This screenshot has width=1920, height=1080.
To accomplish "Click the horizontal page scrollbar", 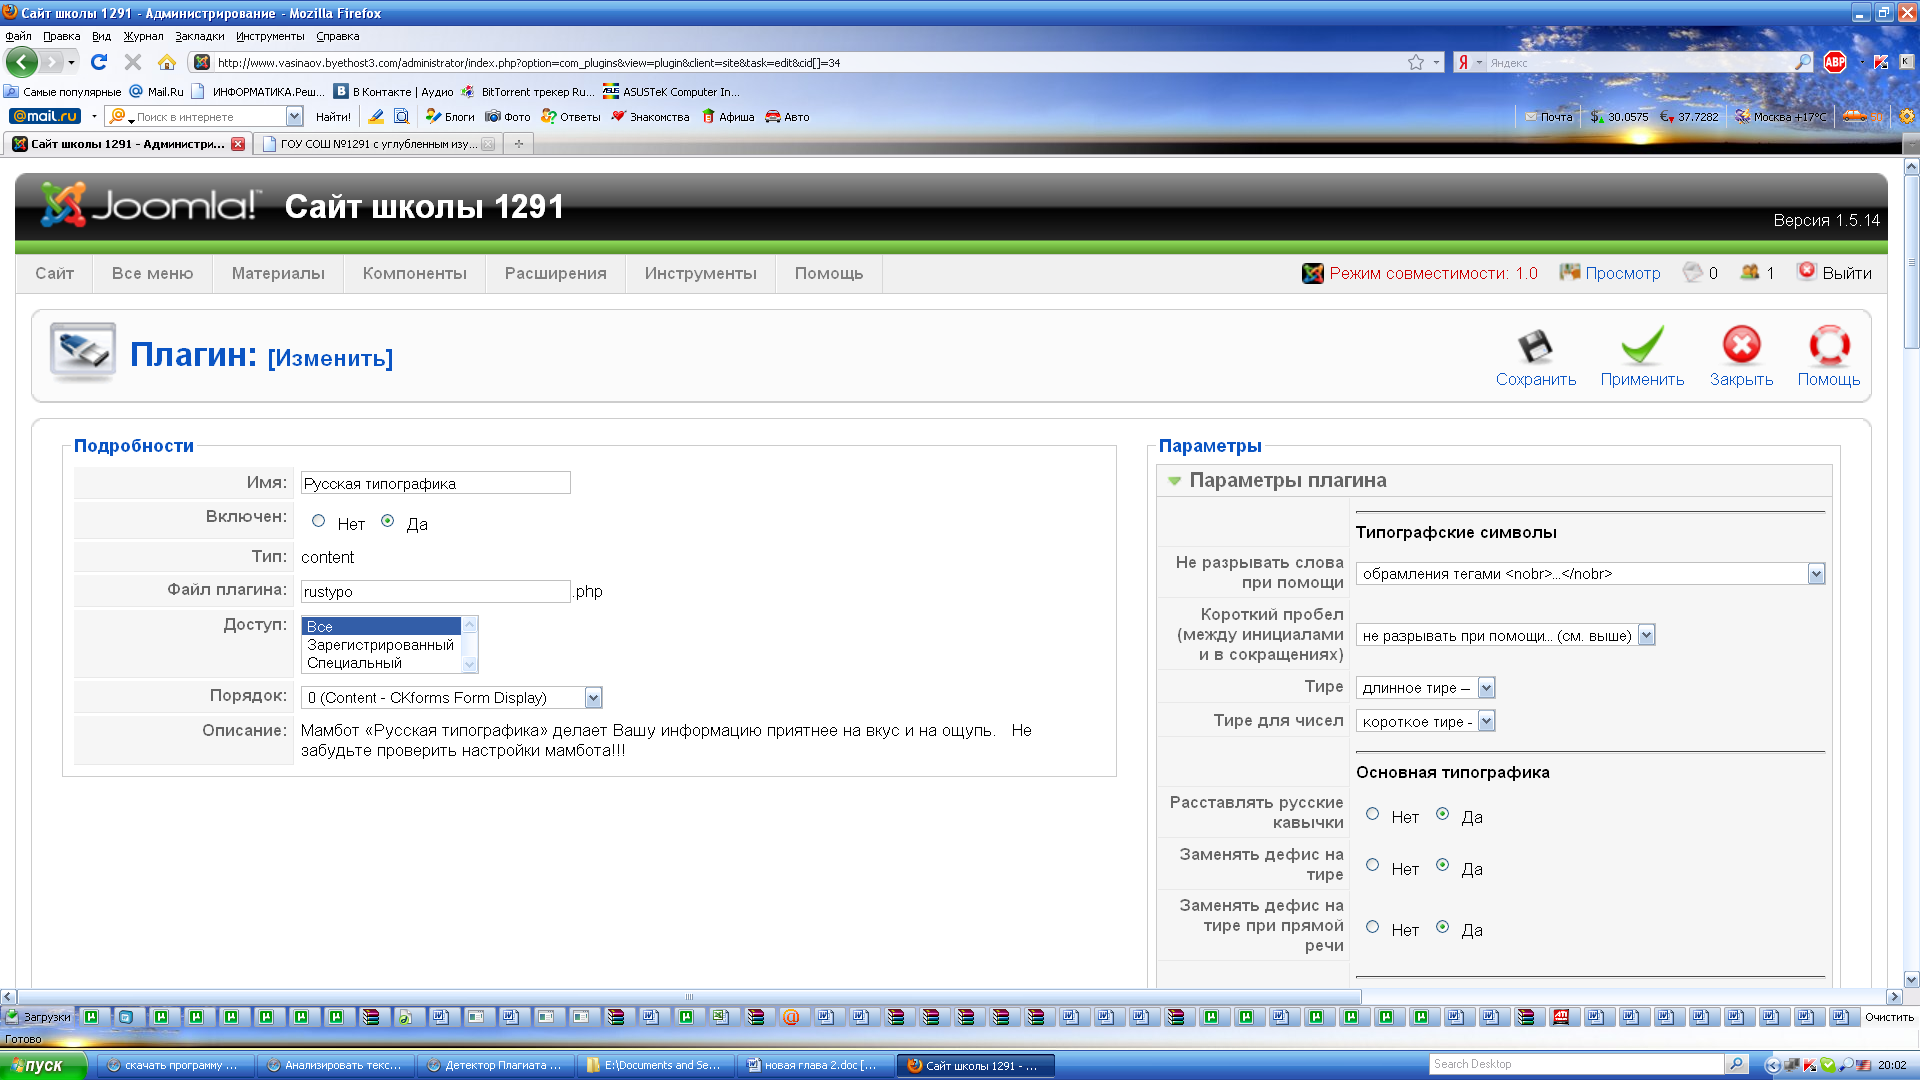I will pyautogui.click(x=690, y=997).
